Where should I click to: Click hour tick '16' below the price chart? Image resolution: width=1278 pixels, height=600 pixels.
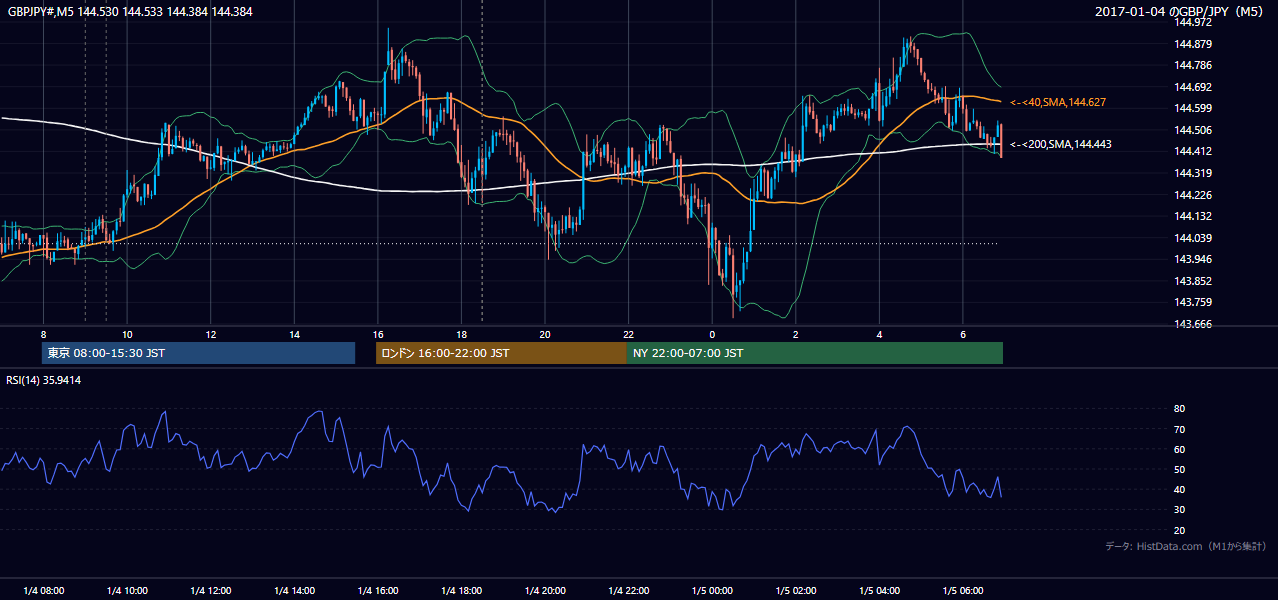[378, 334]
